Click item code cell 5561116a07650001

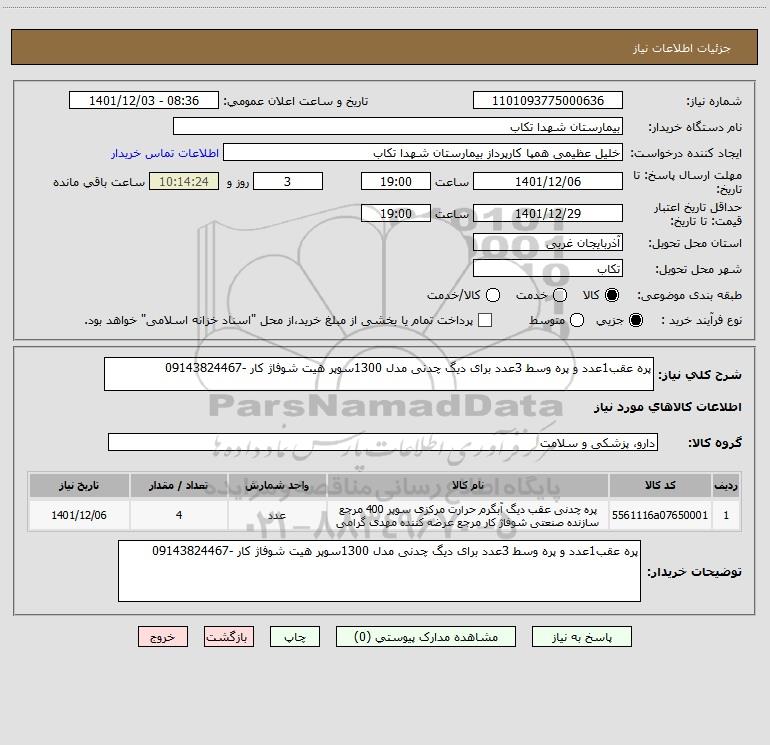(660, 515)
